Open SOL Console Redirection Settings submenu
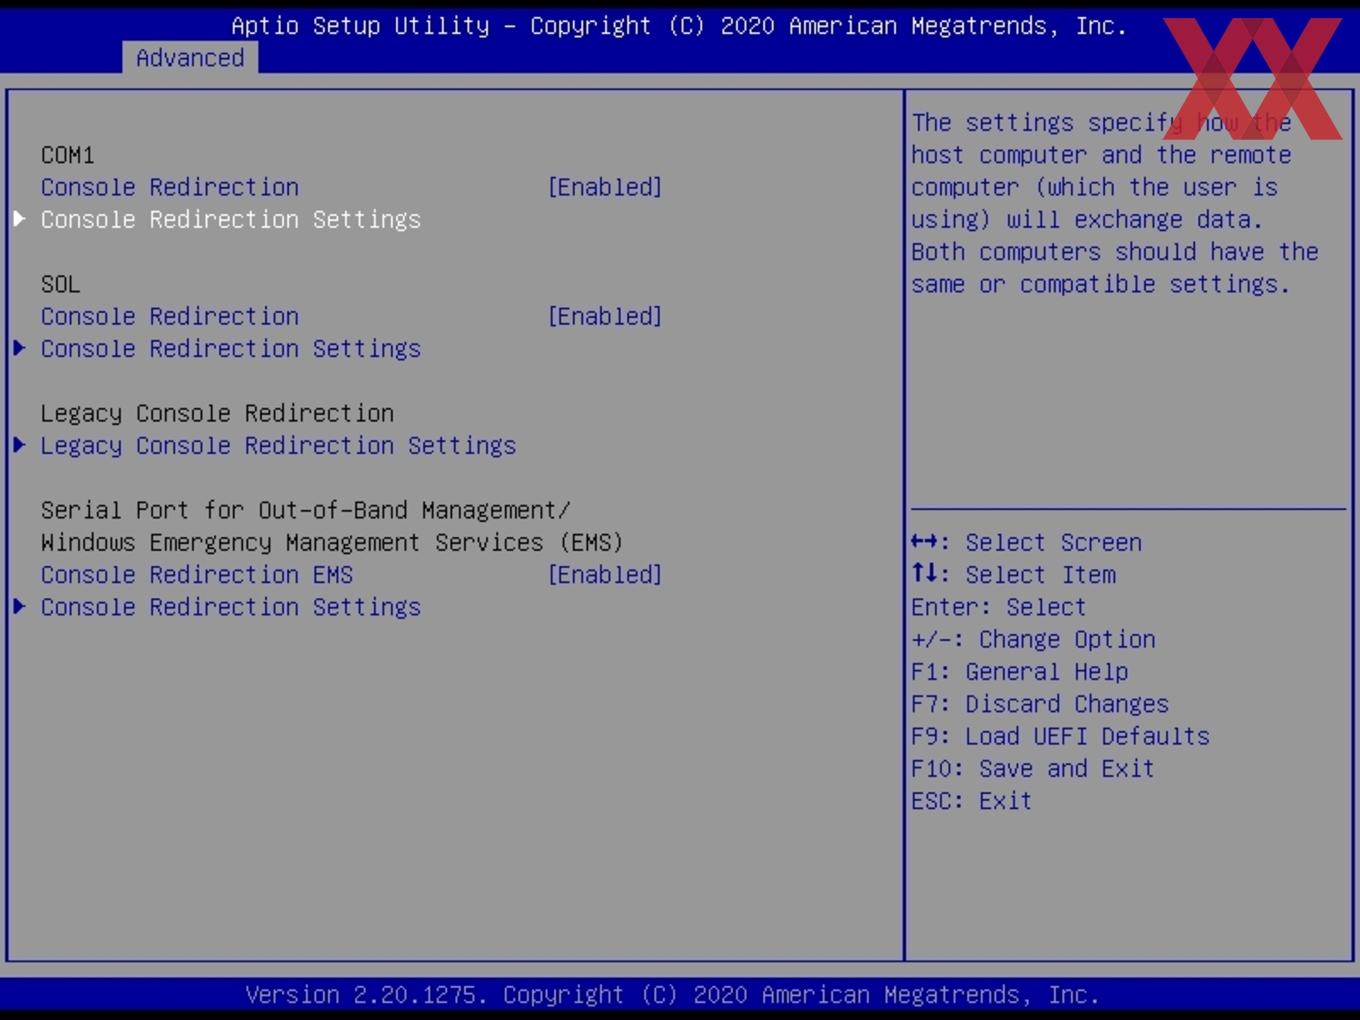 pyautogui.click(x=231, y=348)
